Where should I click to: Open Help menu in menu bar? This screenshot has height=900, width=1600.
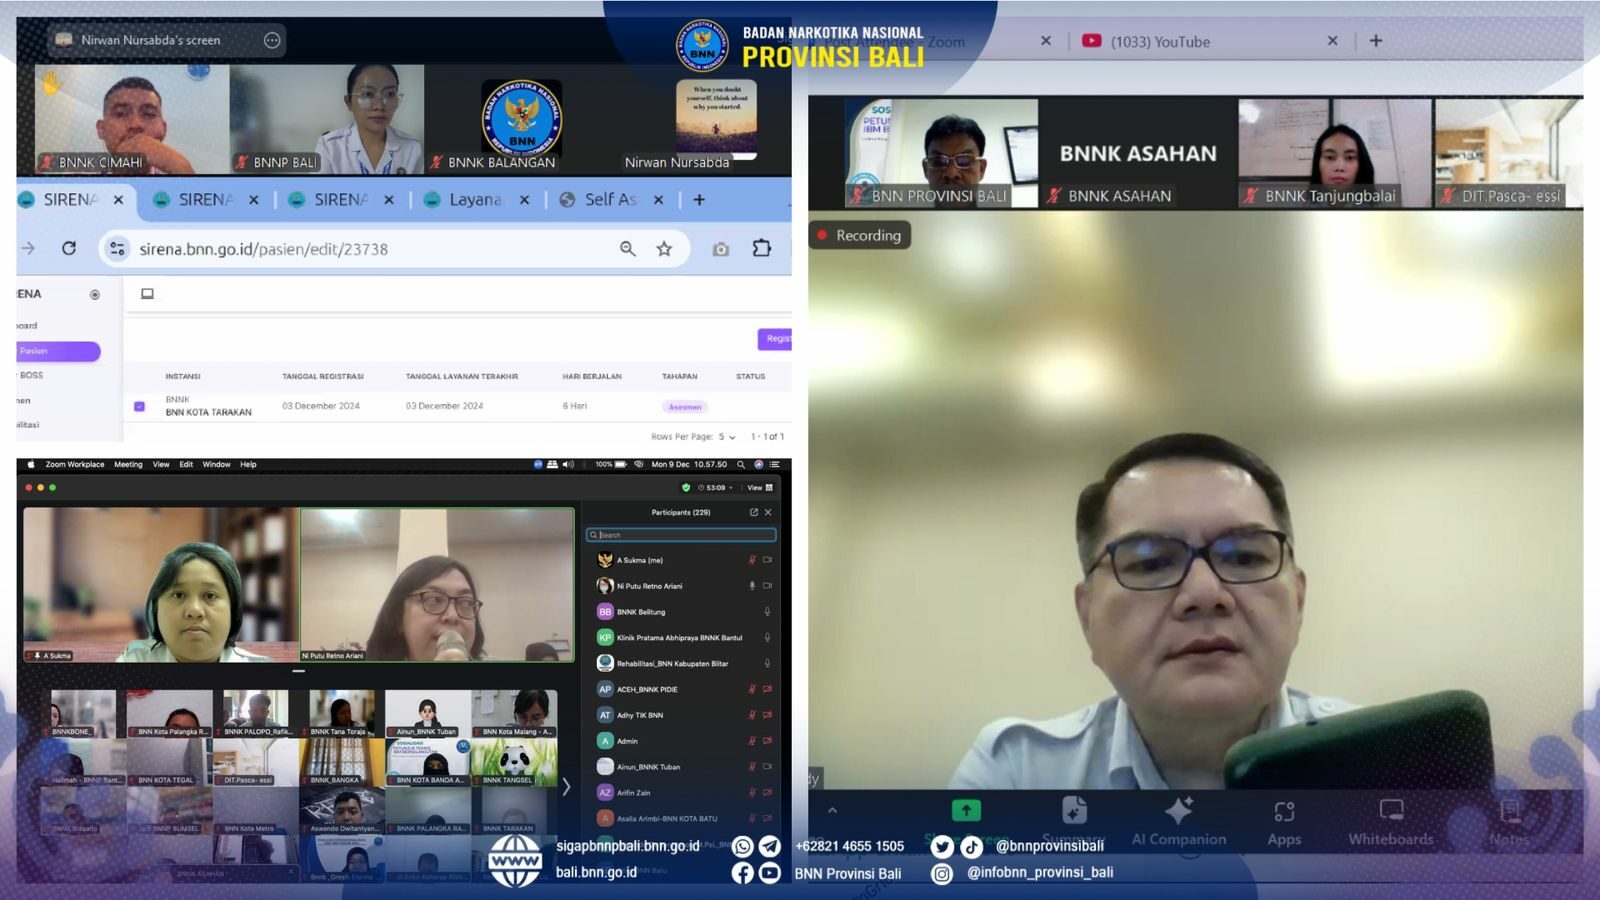(248, 464)
